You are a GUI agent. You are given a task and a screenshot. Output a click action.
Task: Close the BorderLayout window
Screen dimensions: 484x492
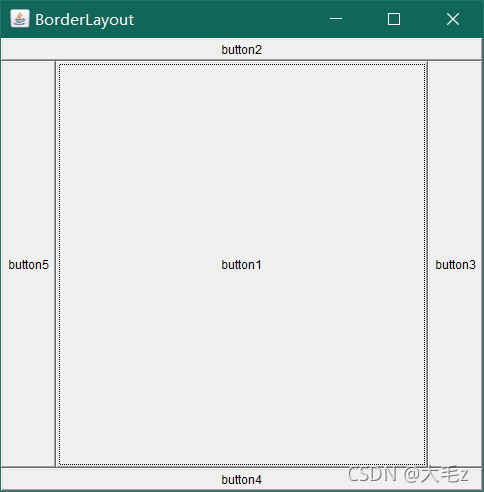pos(453,19)
